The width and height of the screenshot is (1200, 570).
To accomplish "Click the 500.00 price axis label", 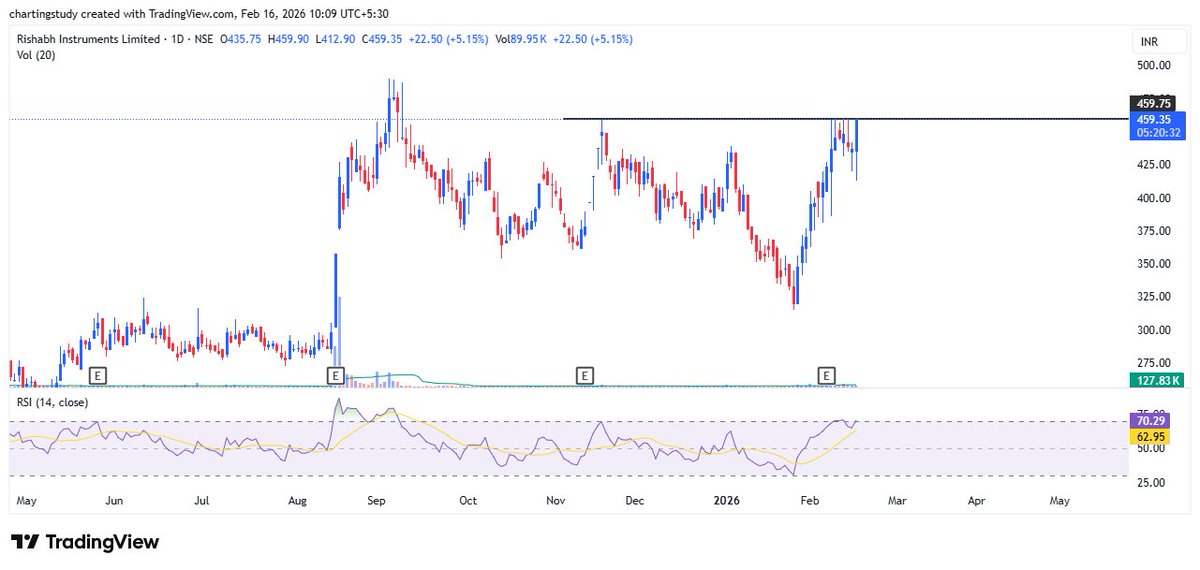I will coord(1154,65).
